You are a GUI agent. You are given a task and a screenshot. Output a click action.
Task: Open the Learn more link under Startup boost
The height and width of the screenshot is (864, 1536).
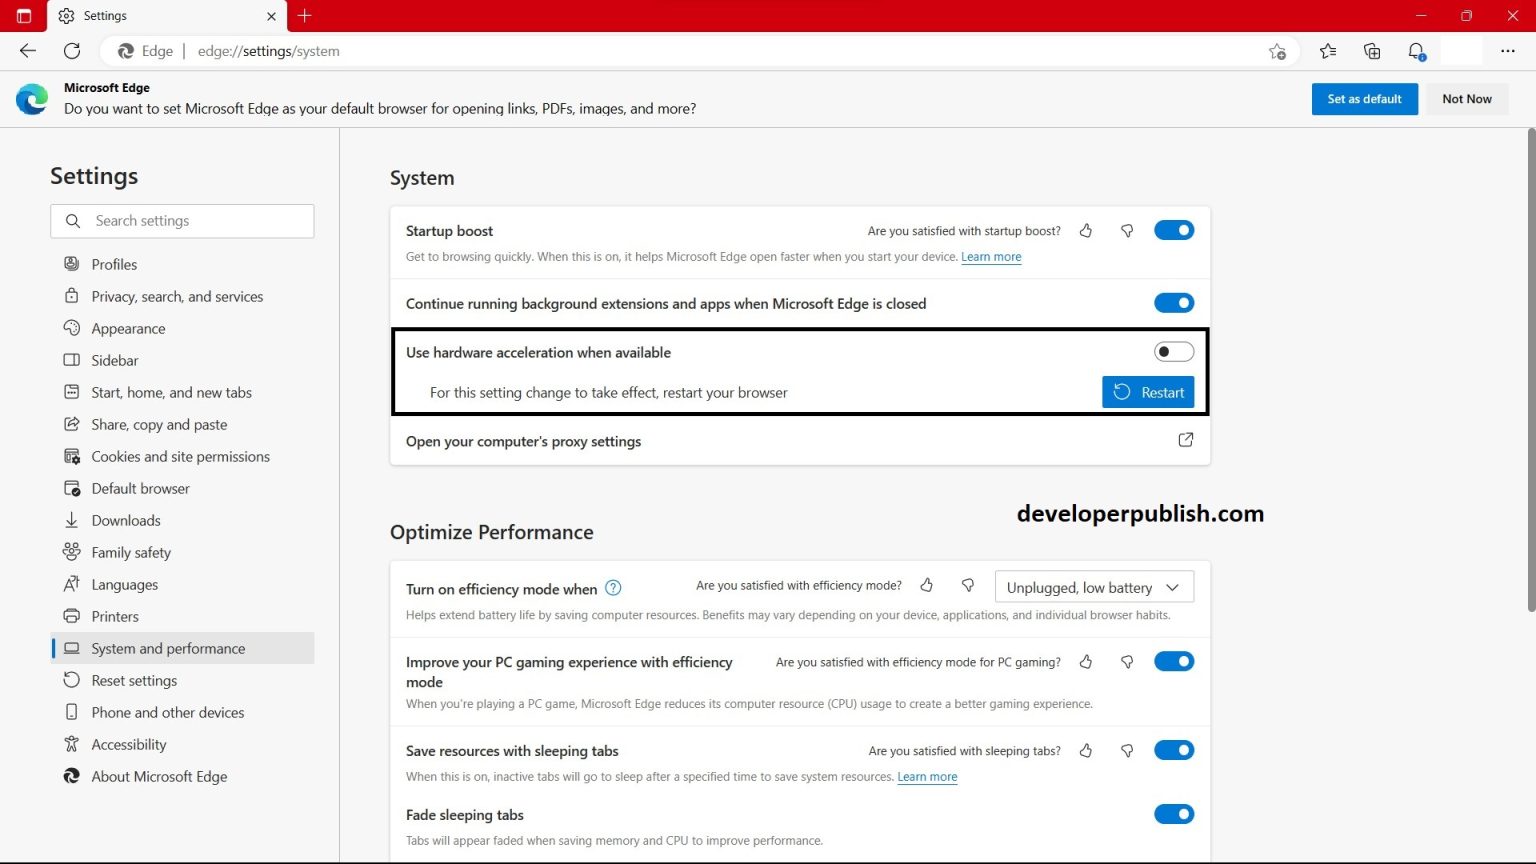point(991,257)
